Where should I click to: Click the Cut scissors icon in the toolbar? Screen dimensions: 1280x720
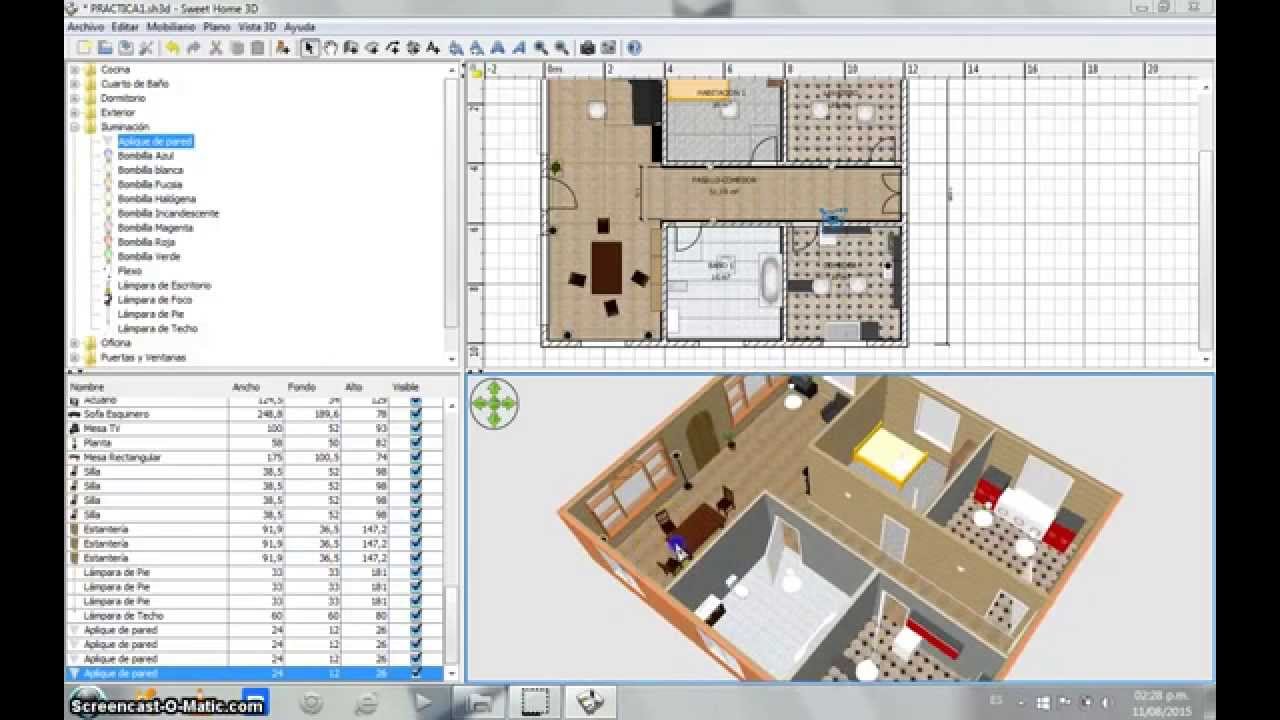[x=216, y=48]
